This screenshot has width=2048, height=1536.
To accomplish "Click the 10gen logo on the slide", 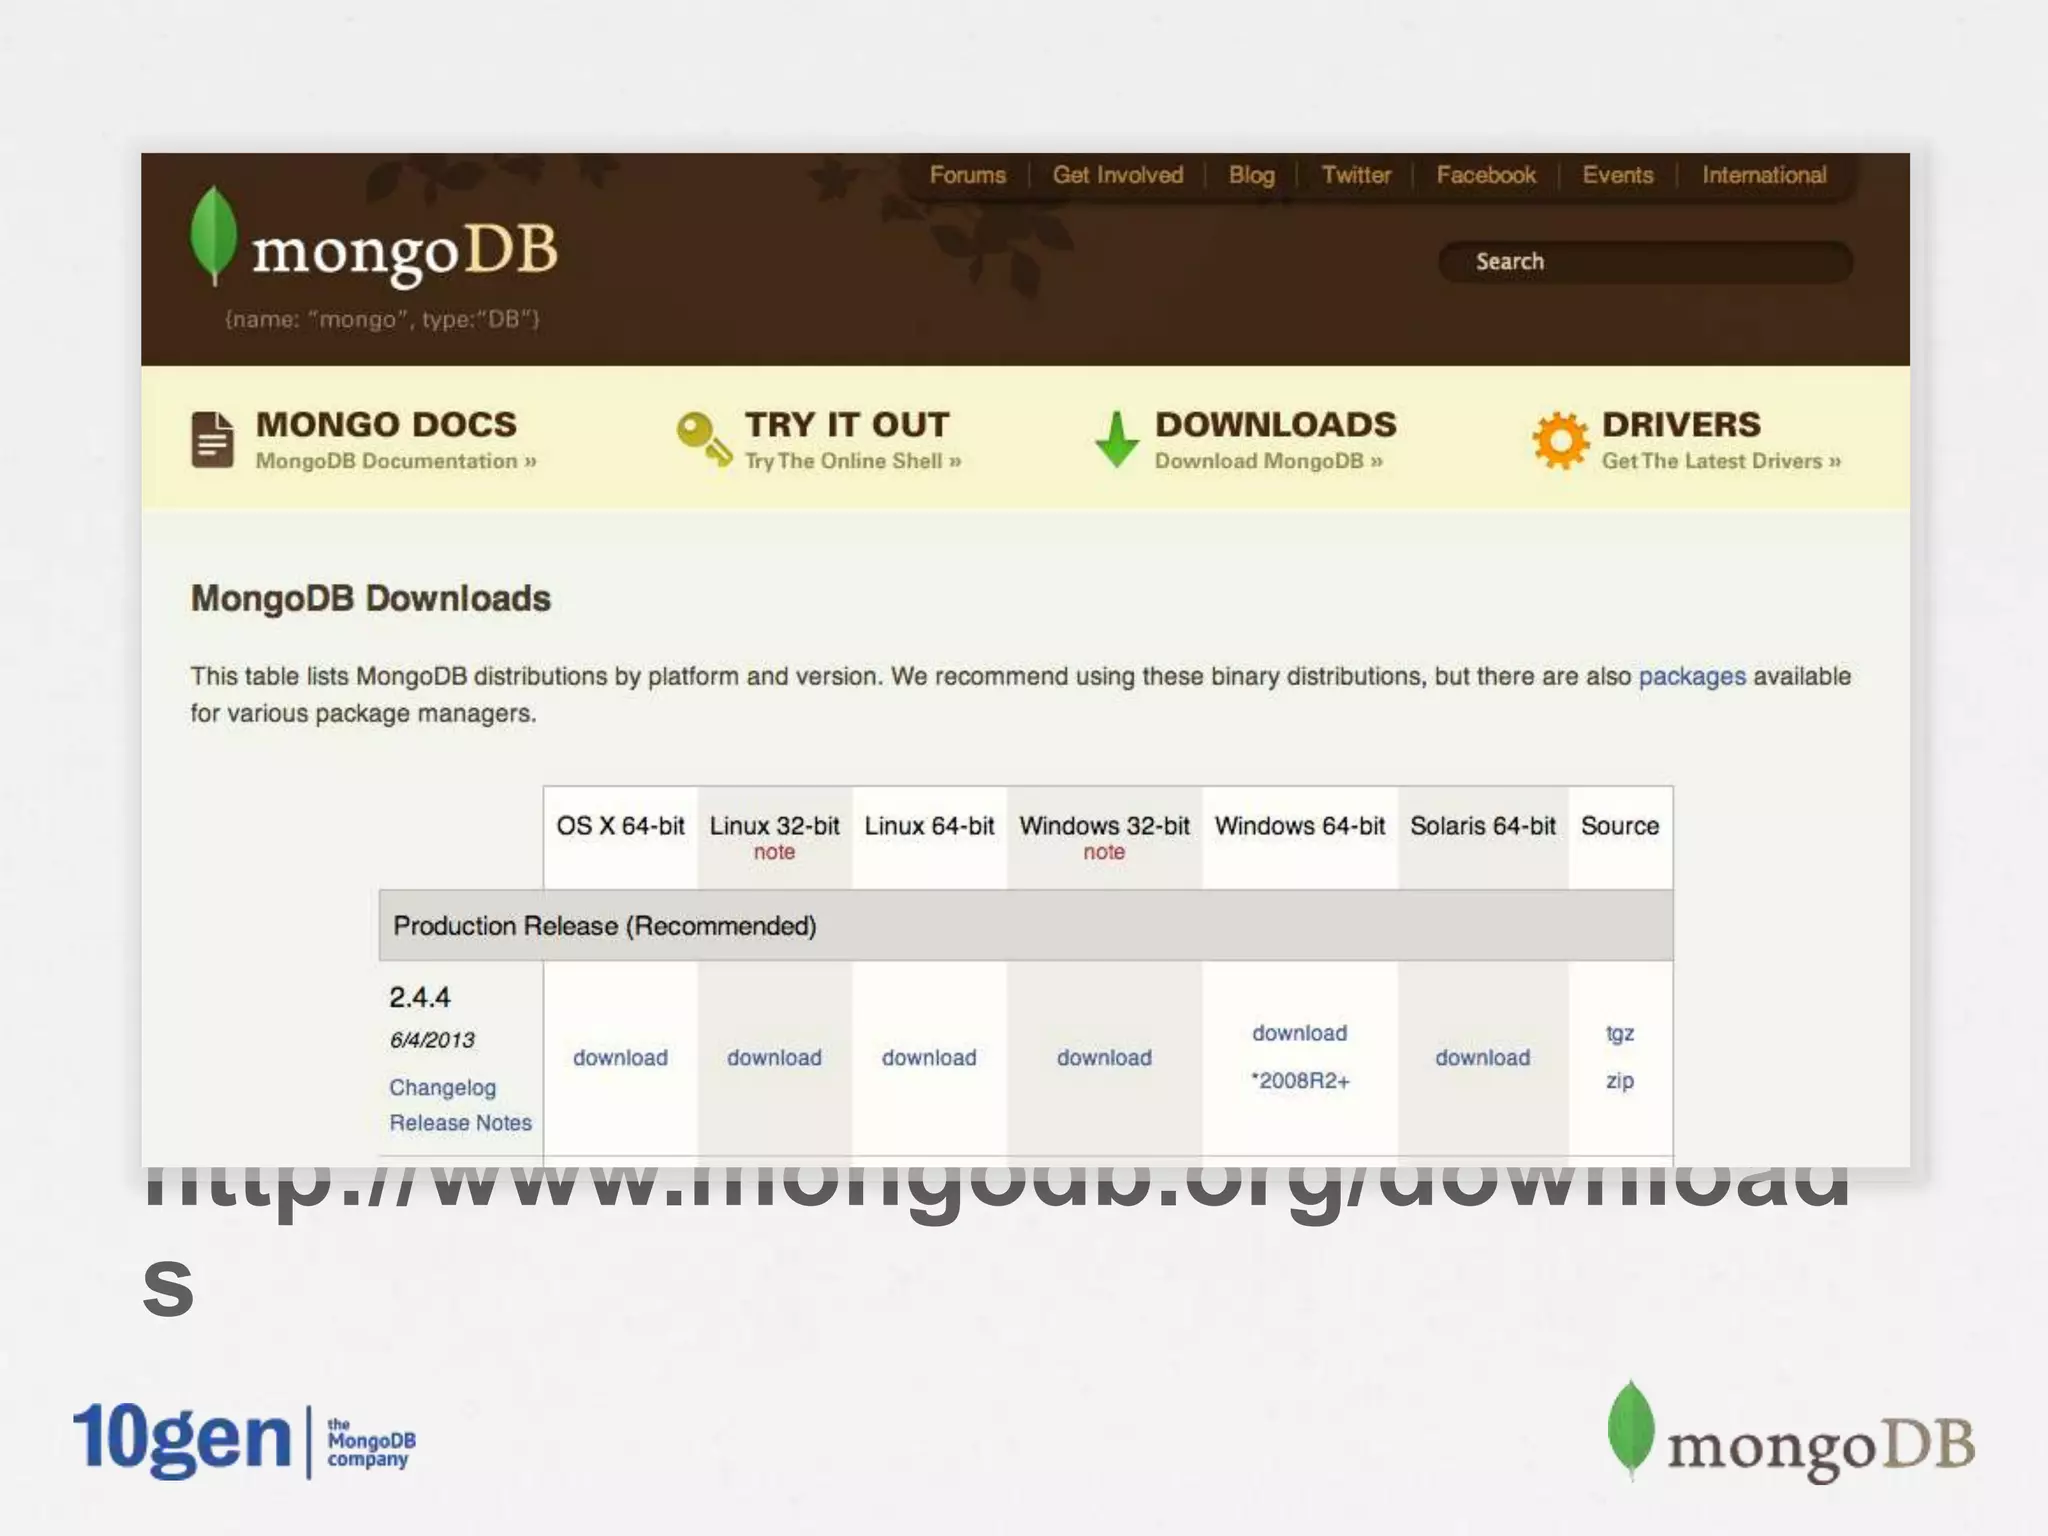I will coord(244,1440).
